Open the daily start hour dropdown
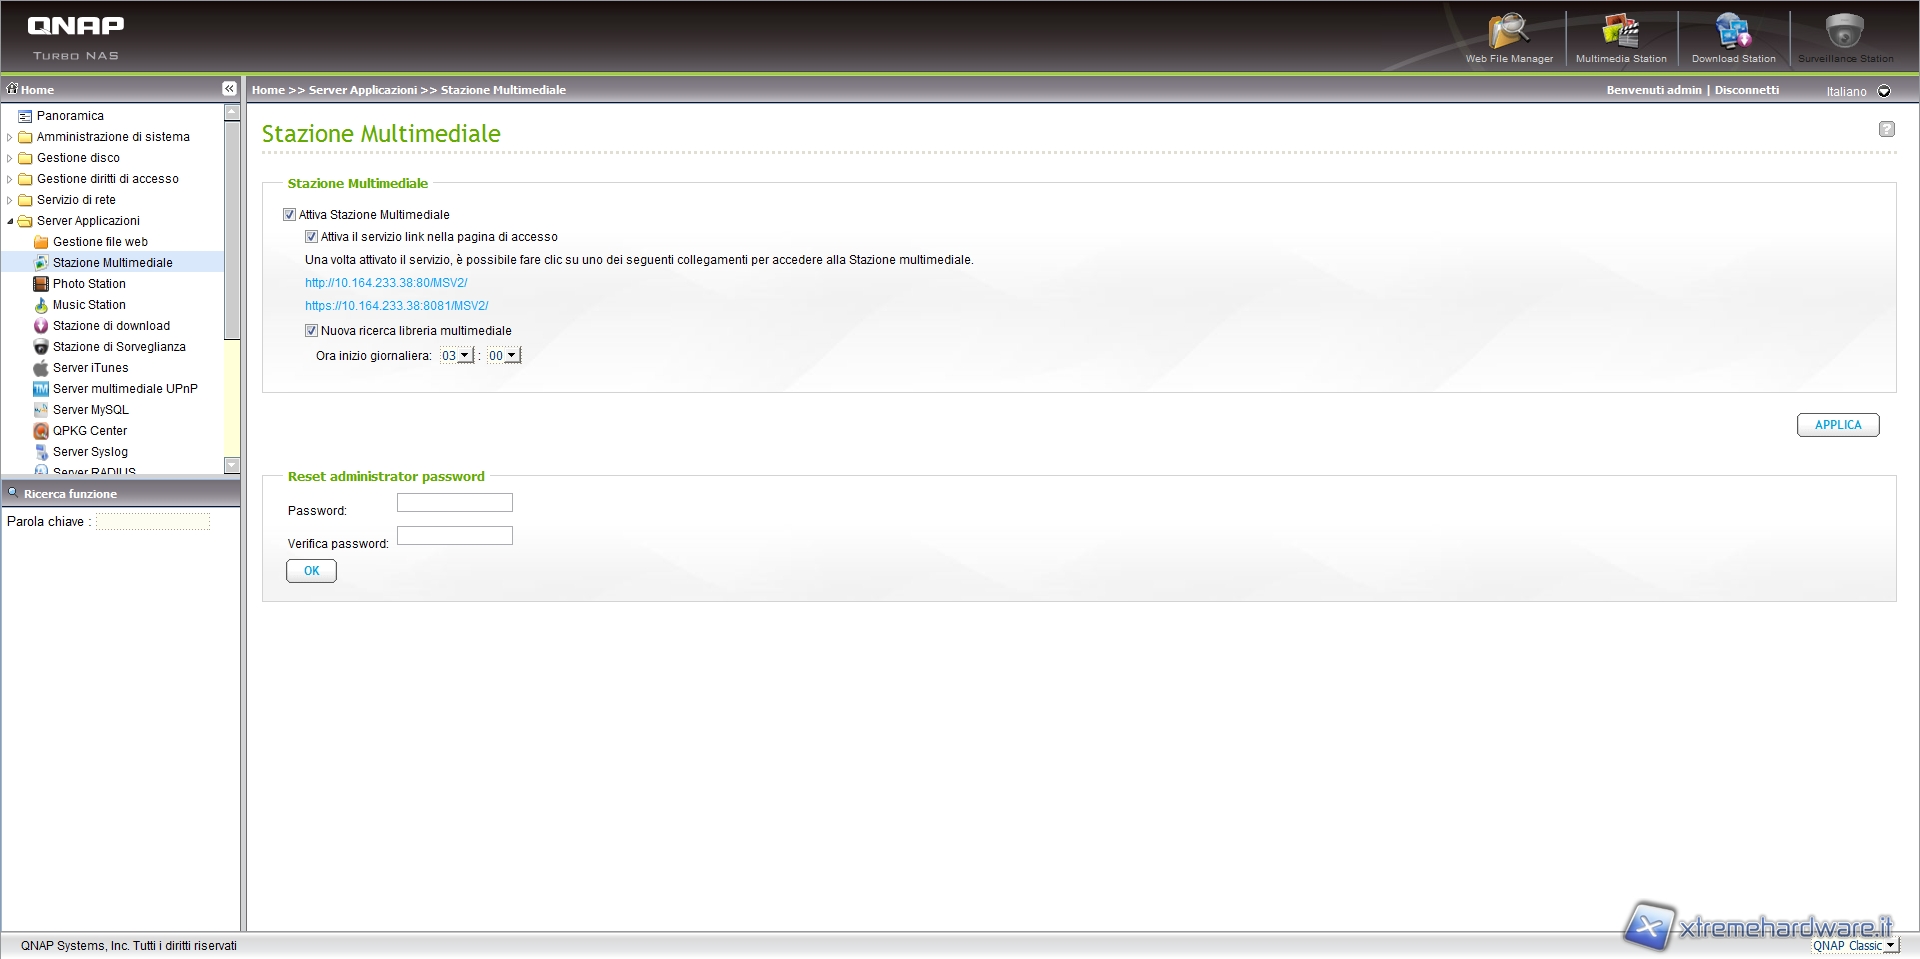1920x959 pixels. click(457, 356)
